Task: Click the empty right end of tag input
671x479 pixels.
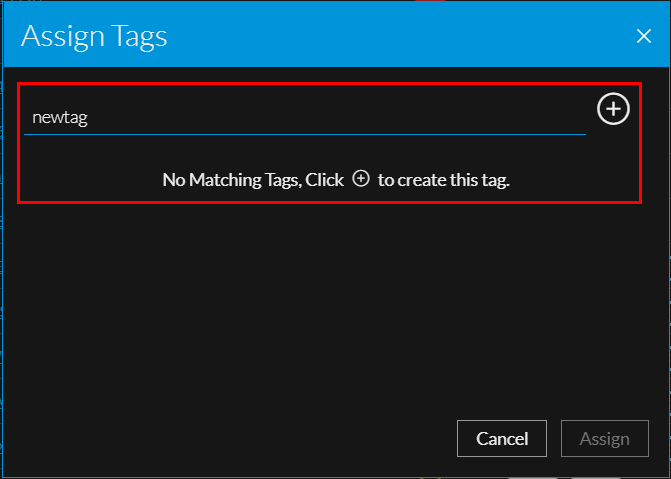Action: click(x=560, y=117)
